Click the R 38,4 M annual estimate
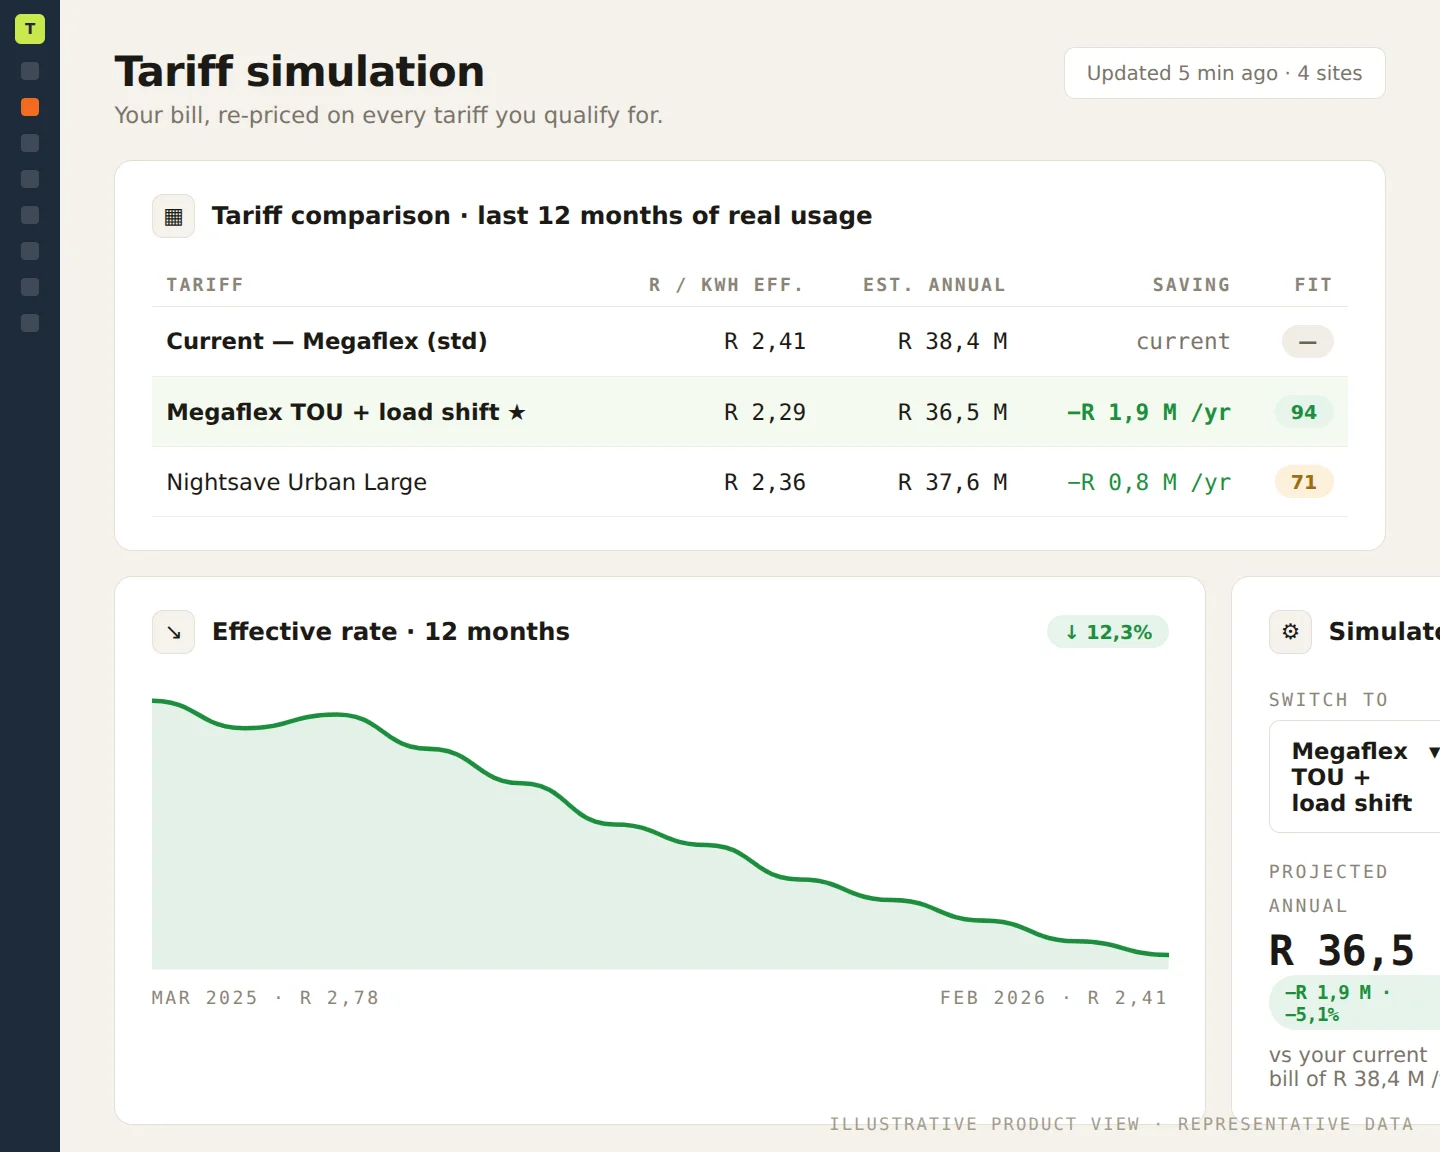 (952, 342)
